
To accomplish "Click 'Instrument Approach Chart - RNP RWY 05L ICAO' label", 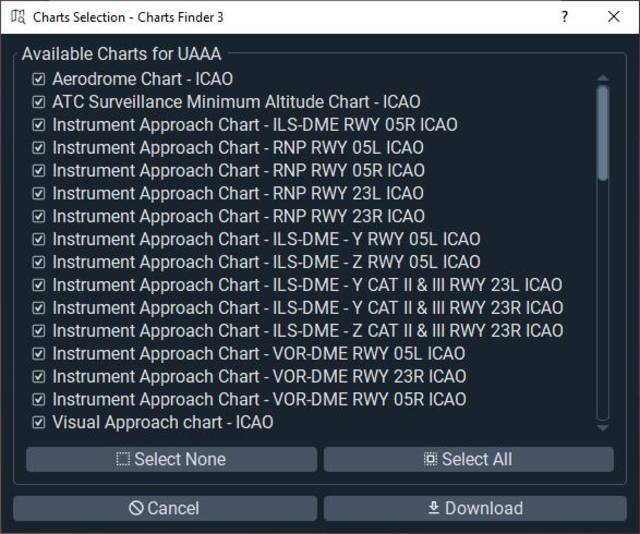I will point(238,147).
